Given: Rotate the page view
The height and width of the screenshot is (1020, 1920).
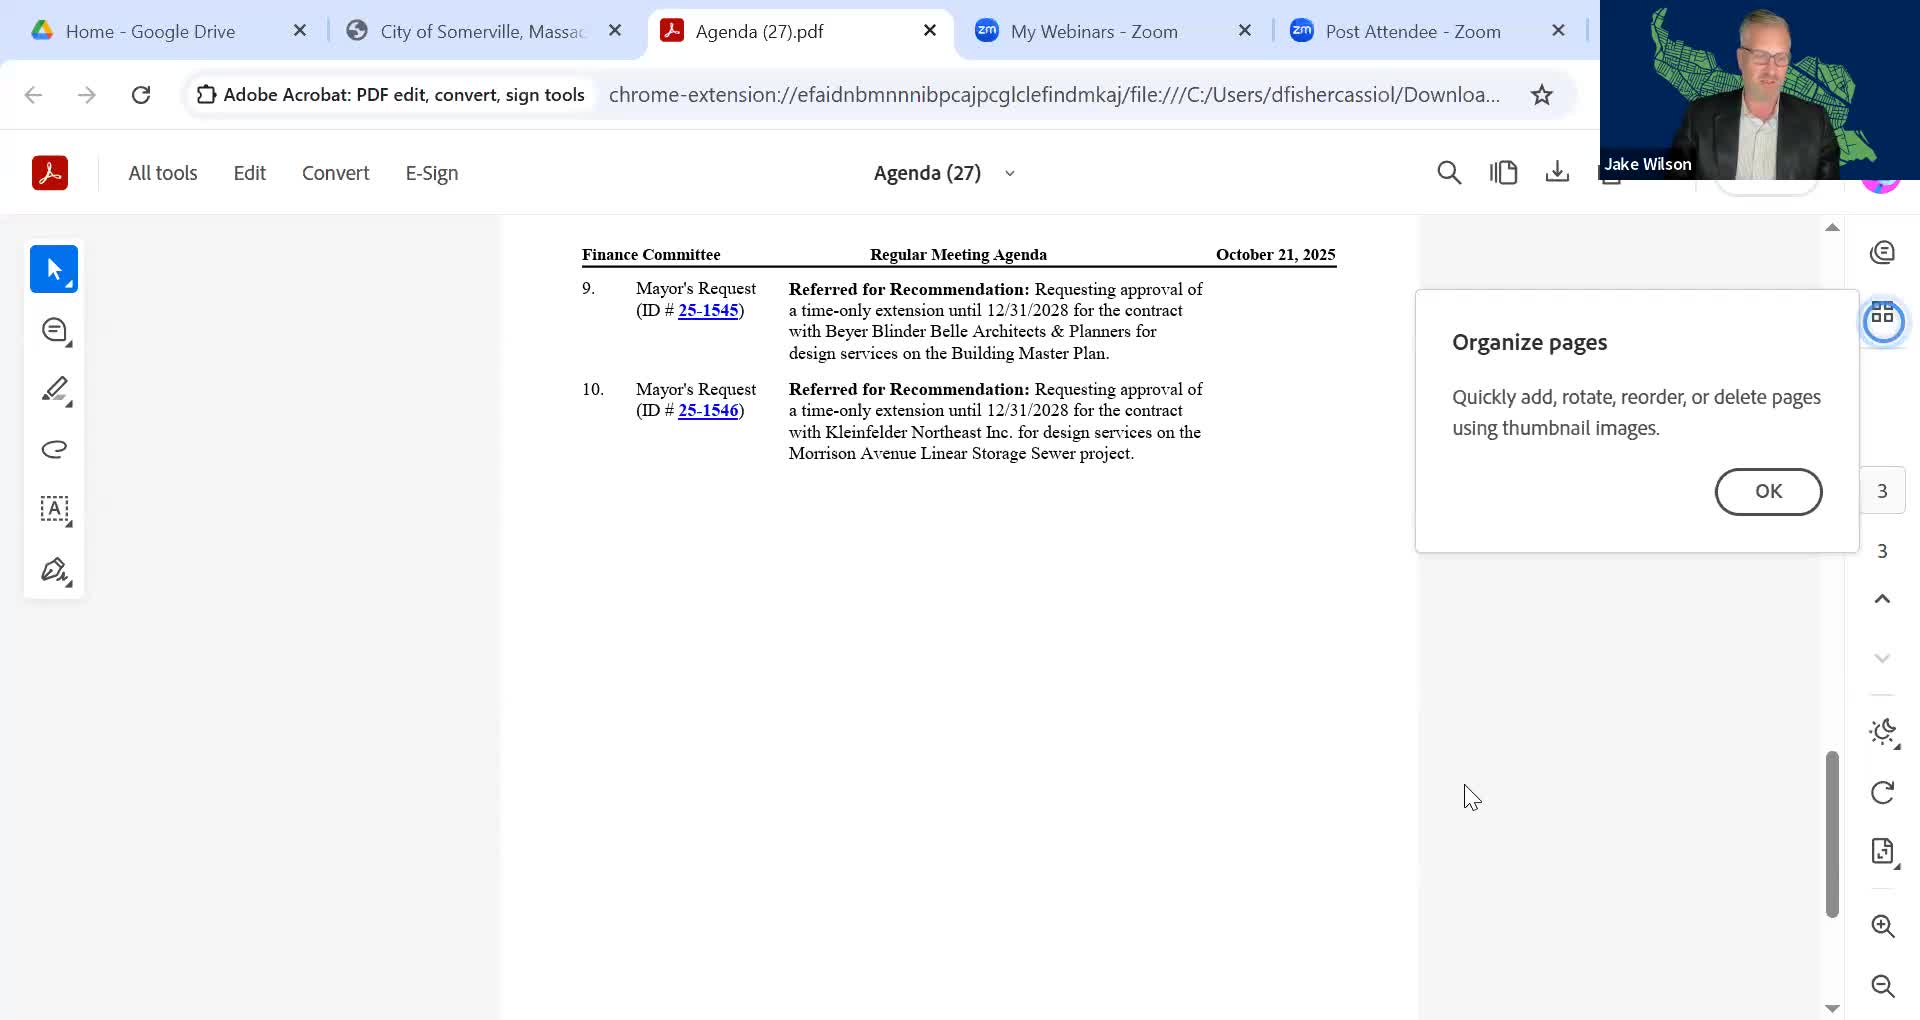Looking at the screenshot, I should 1883,793.
